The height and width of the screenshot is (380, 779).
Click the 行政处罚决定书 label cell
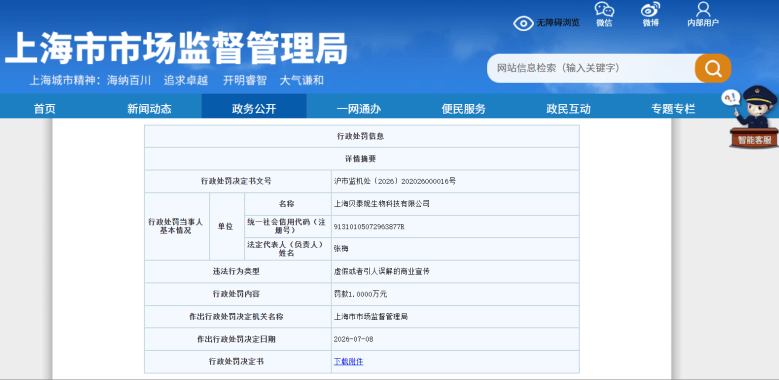point(238,362)
